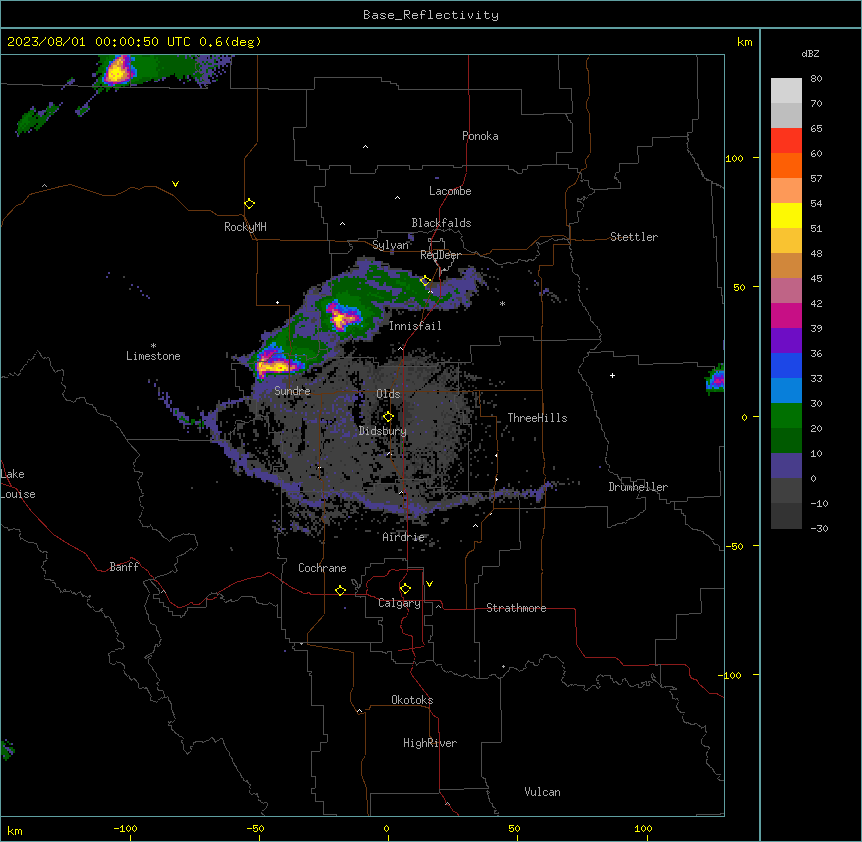Click the white 70-80 dBZ legend swatch
Viewport: 862px width, 842px height.
pos(786,91)
